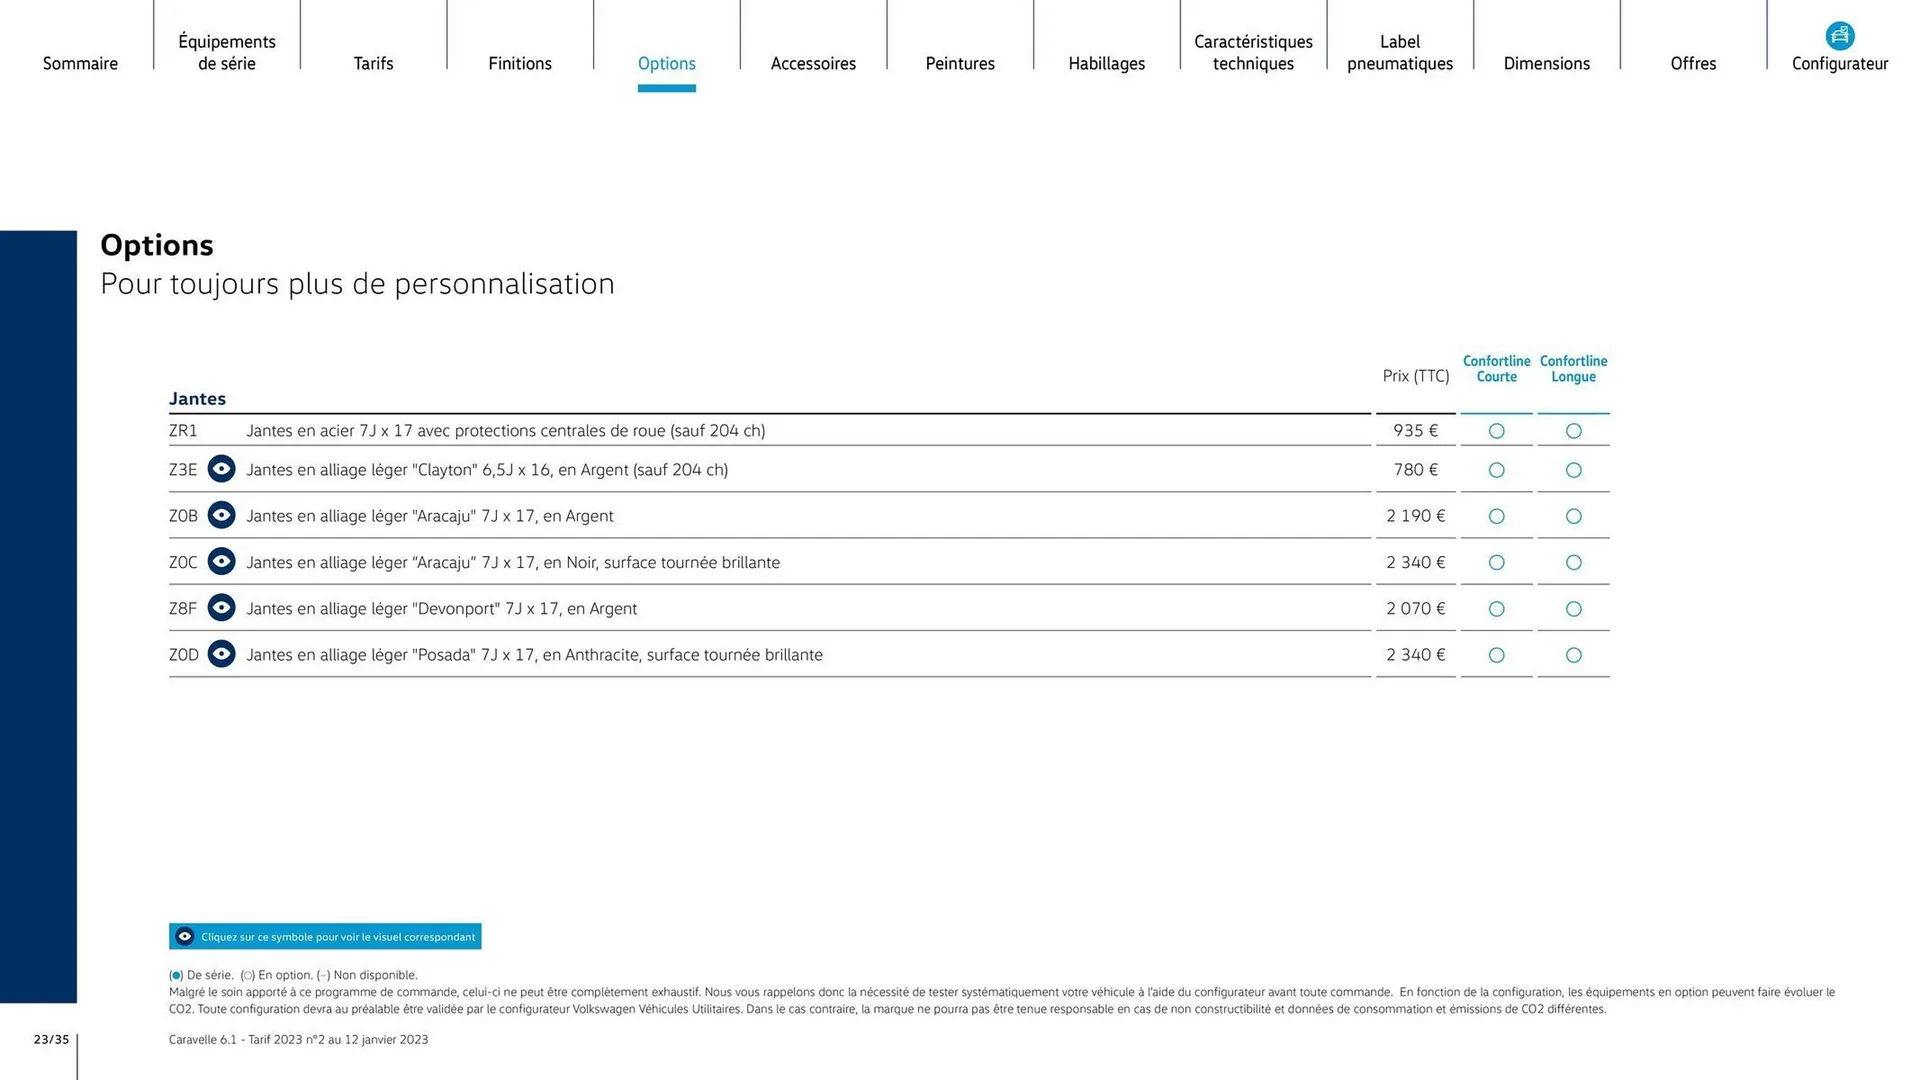Select Confortline Longue option for Clayton wheels

[x=1573, y=469]
